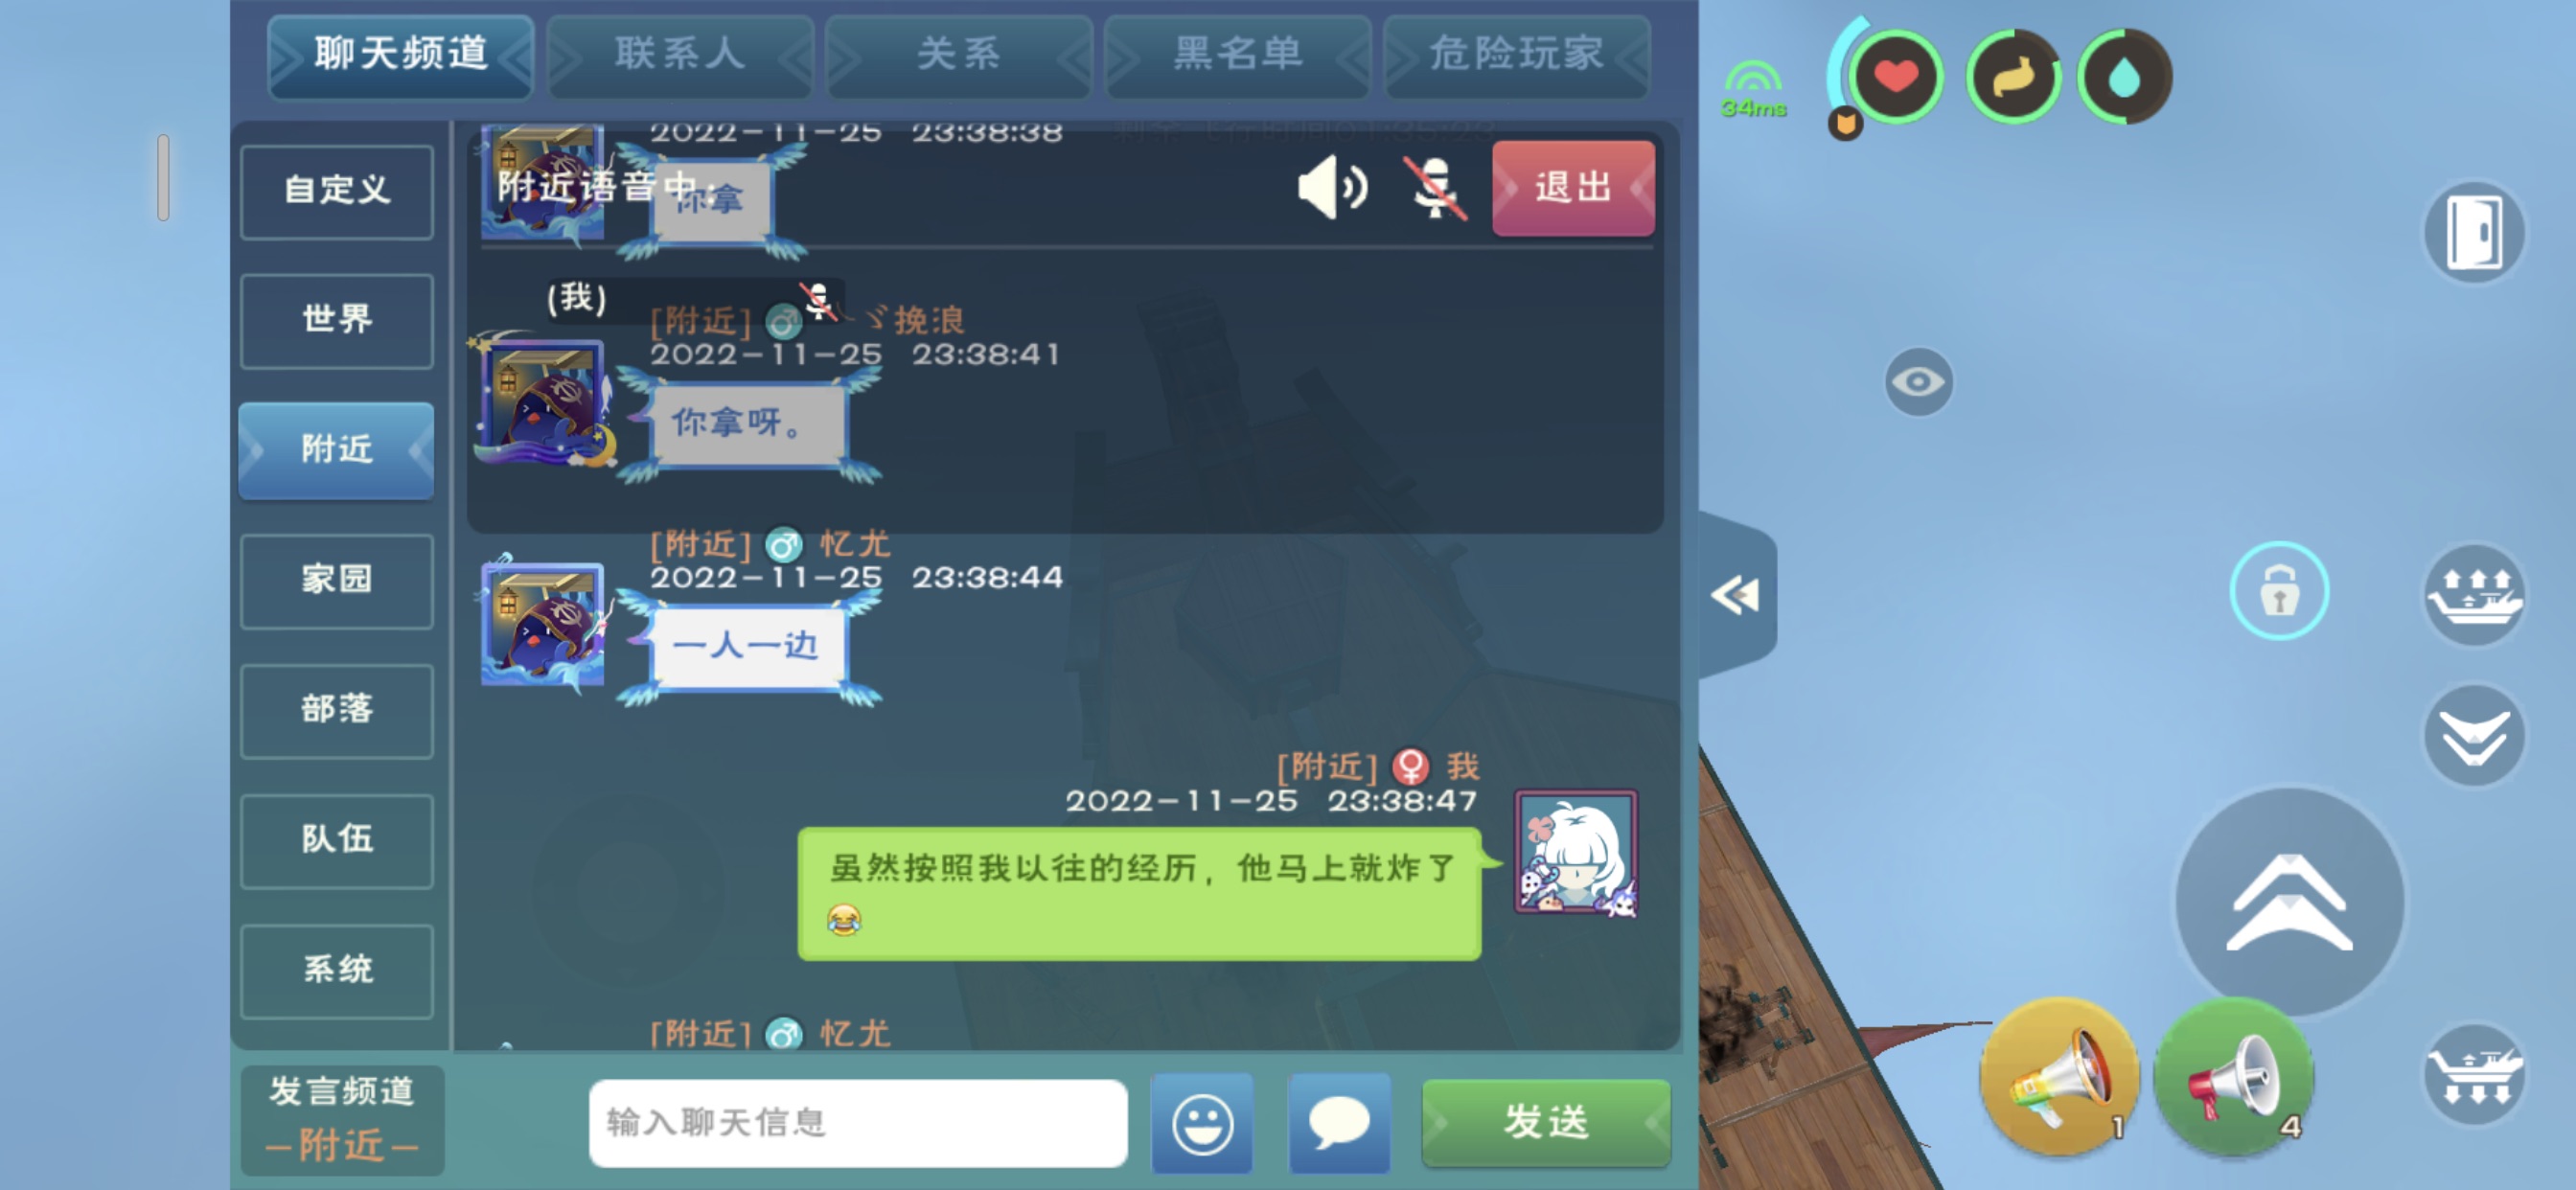Tap the jump double-arrow up button
2576x1190 pixels.
(2289, 902)
